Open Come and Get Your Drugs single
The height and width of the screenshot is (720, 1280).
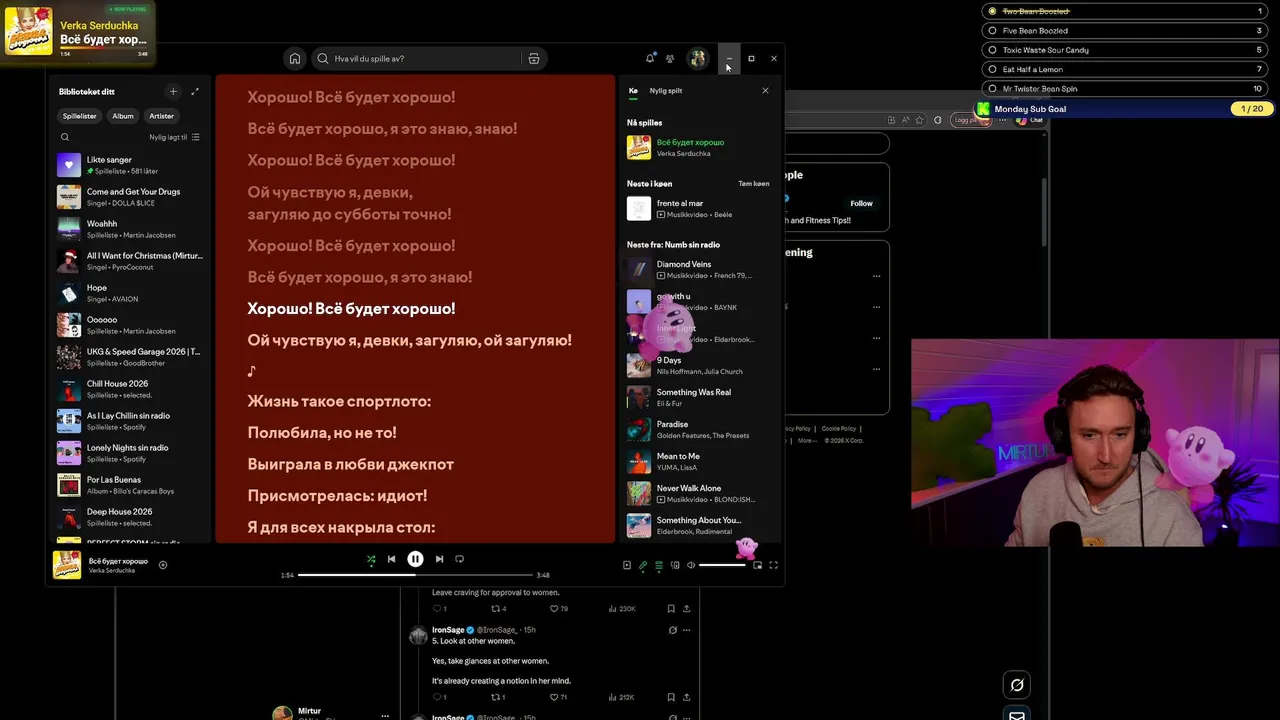point(130,197)
